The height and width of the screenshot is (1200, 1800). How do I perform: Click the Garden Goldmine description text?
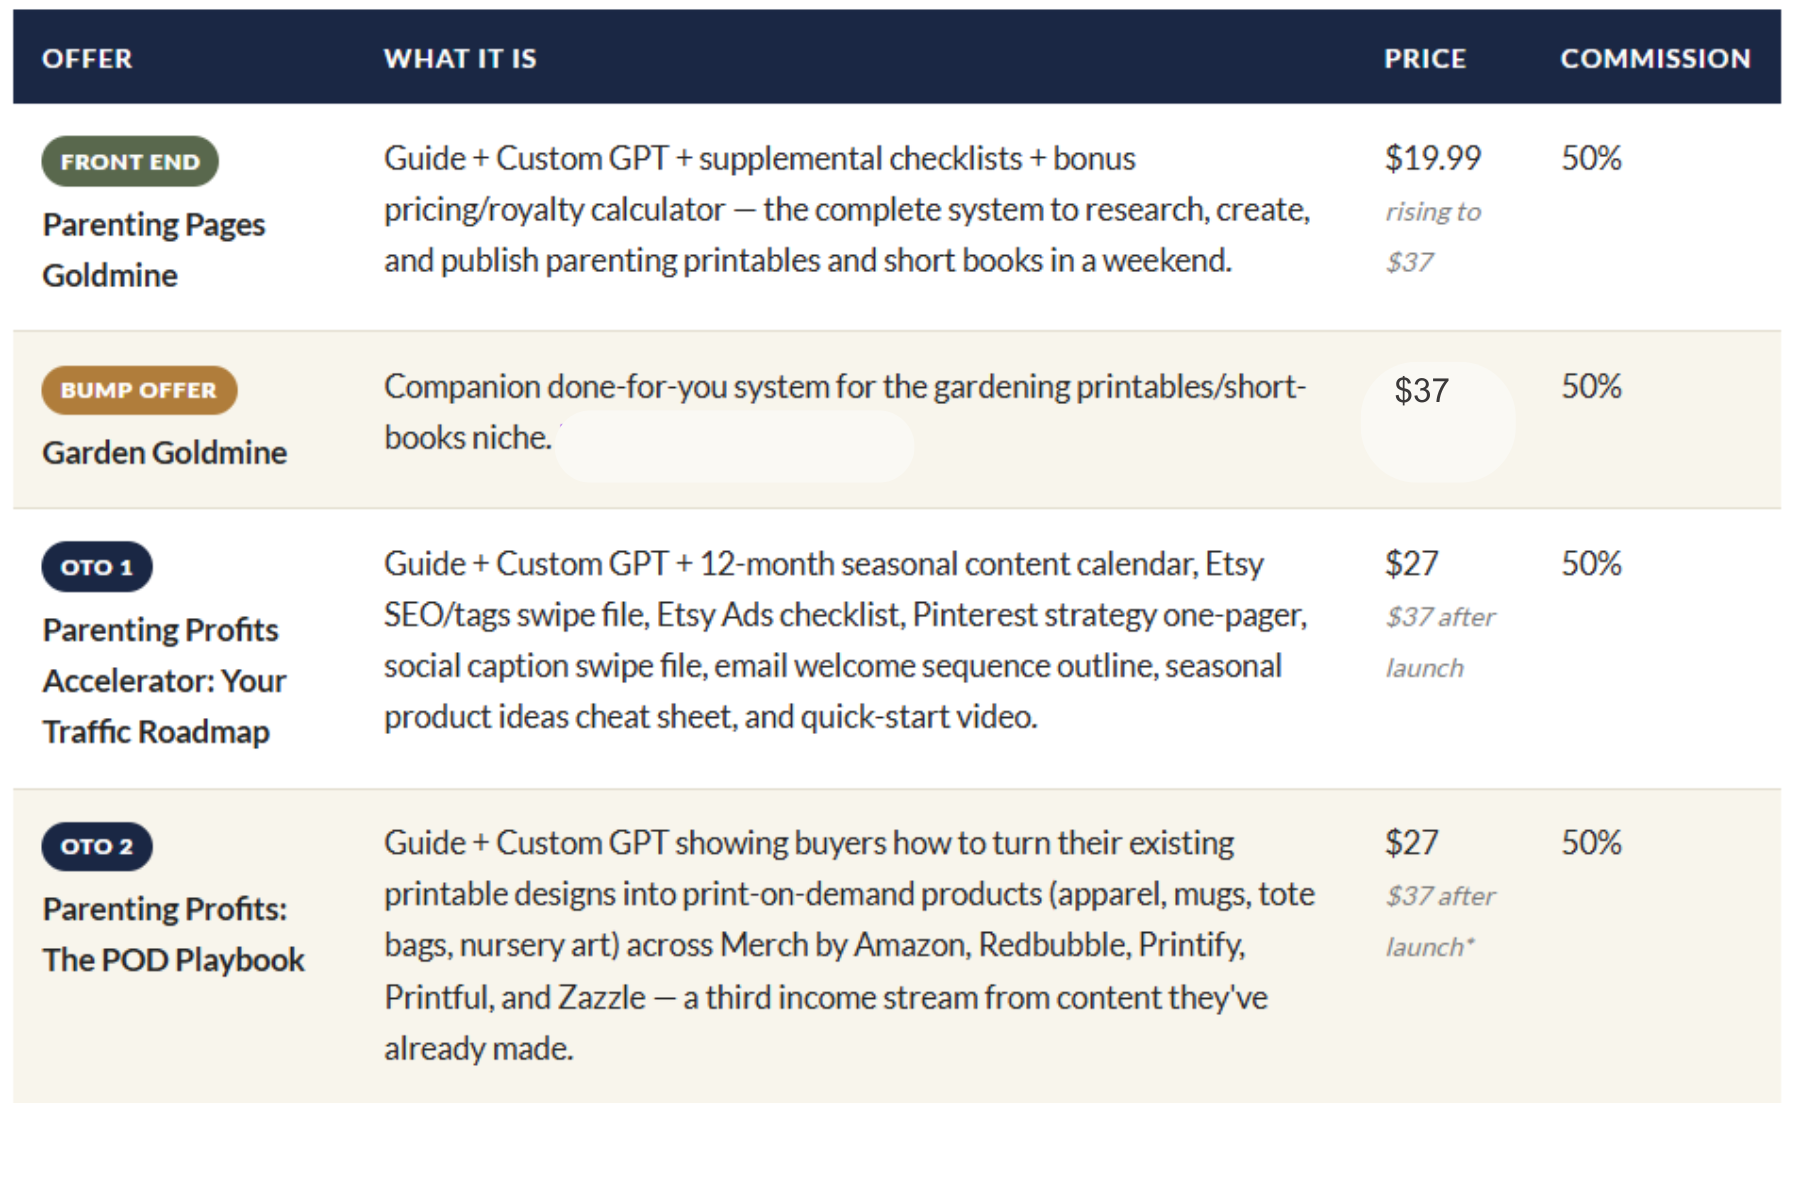[x=845, y=412]
